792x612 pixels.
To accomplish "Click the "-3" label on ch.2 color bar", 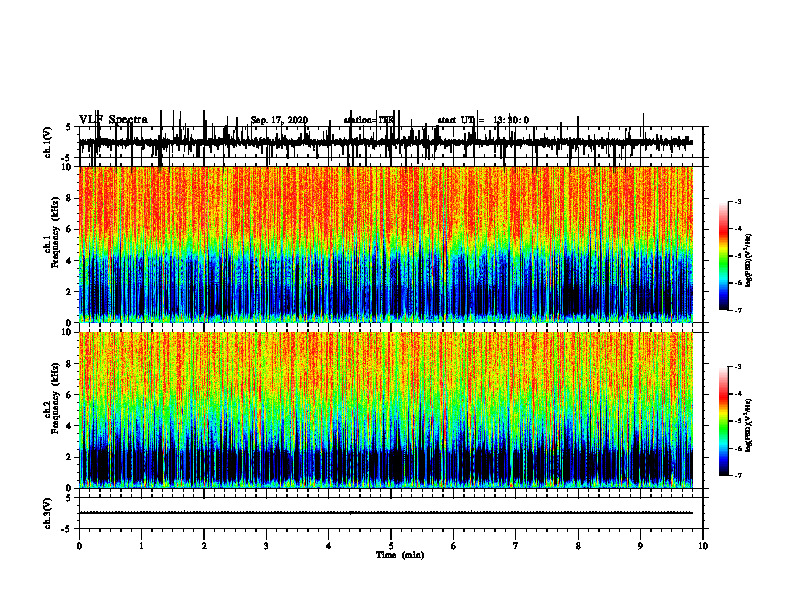I will pos(738,367).
